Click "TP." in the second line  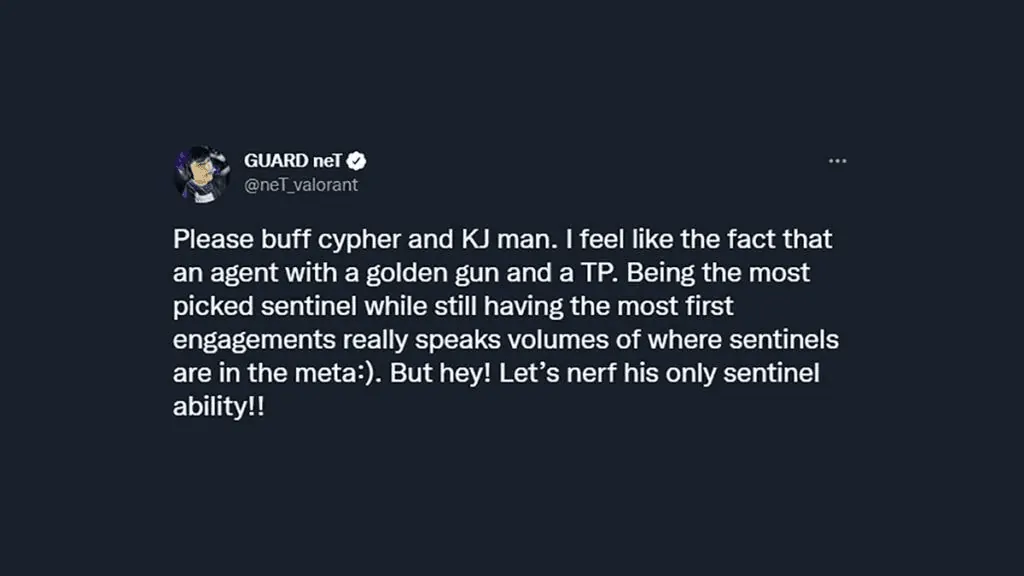point(599,272)
